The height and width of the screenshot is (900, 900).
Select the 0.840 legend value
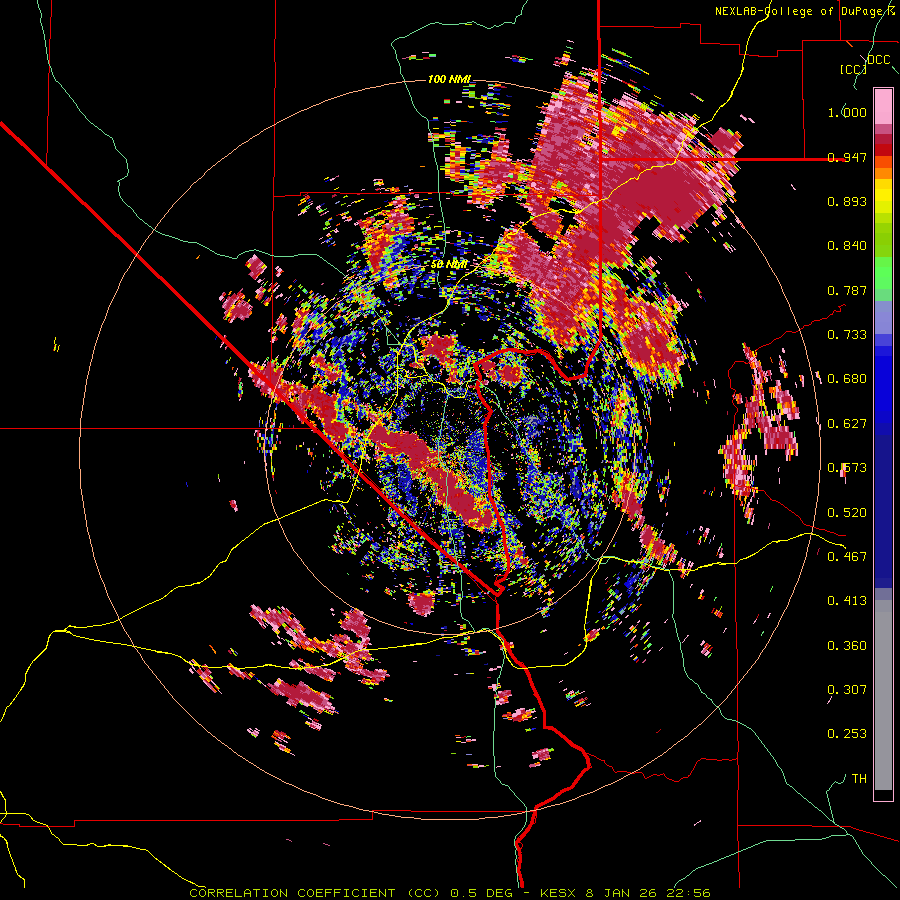tap(847, 246)
